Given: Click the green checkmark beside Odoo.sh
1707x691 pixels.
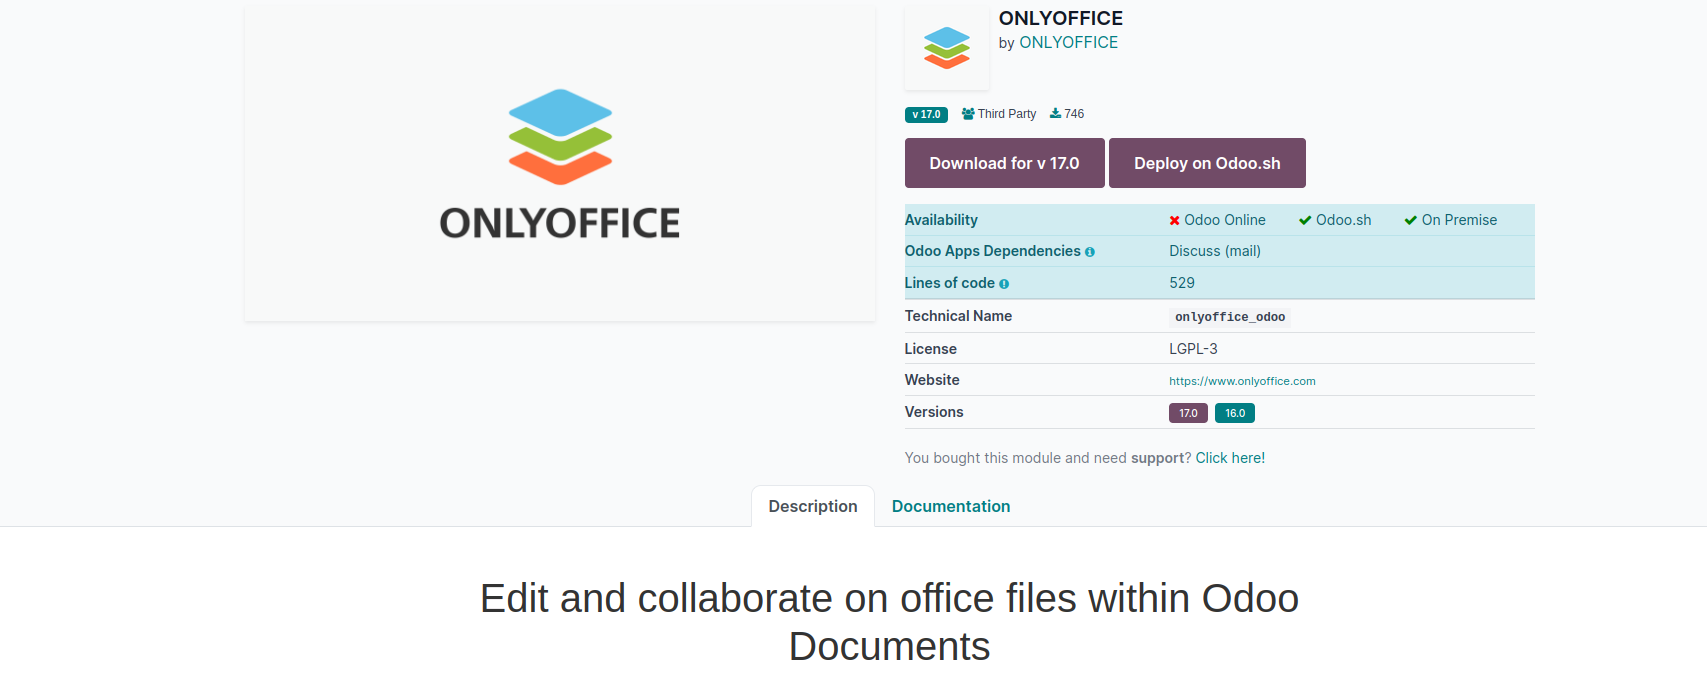Looking at the screenshot, I should (x=1305, y=220).
